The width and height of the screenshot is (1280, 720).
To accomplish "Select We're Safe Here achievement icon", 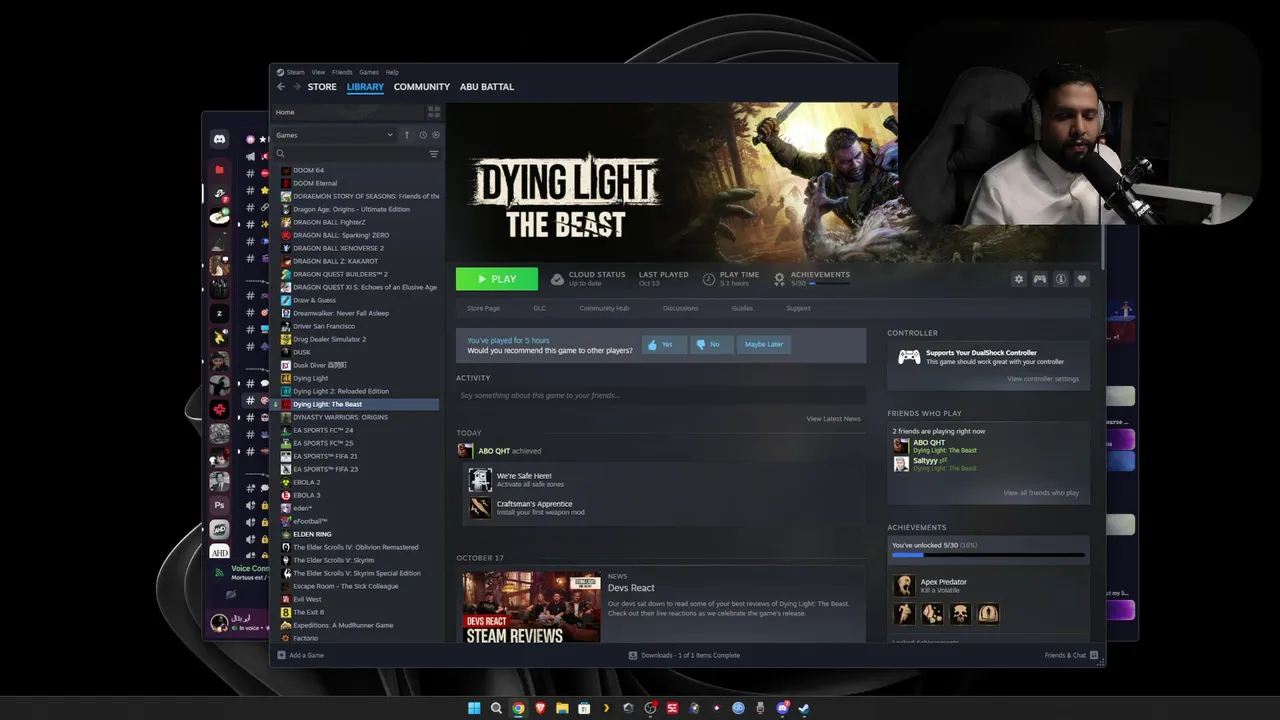I will point(480,480).
